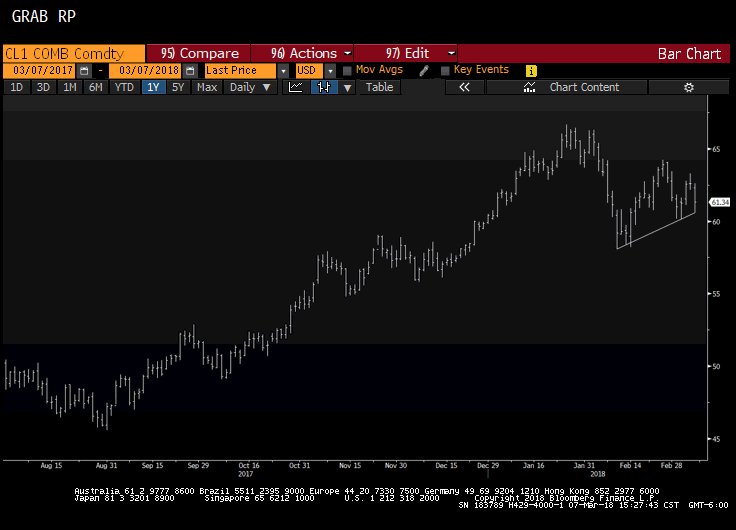
Task: Click the Bar Chart title text
Action: coord(689,54)
